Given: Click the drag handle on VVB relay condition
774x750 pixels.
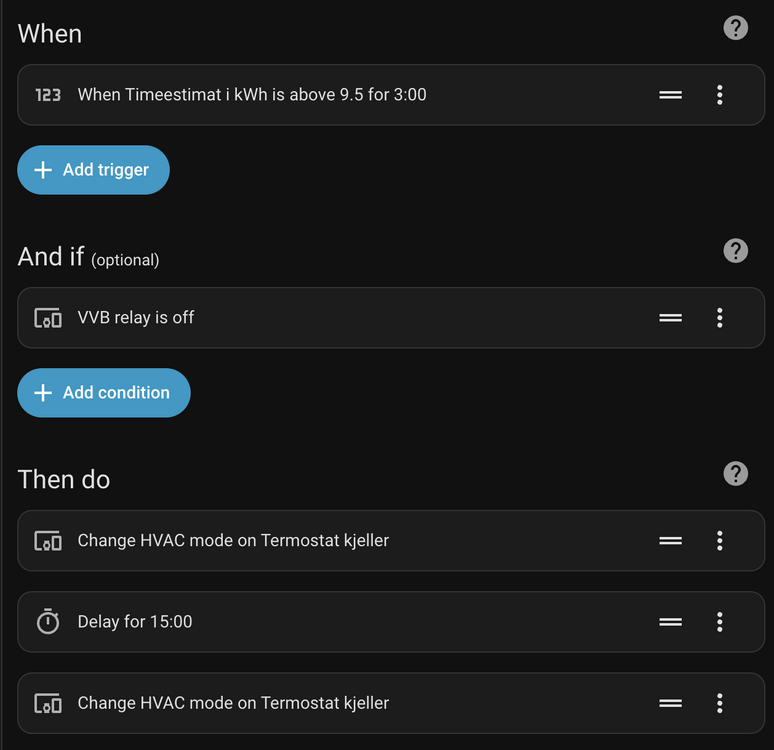Looking at the screenshot, I should pyautogui.click(x=670, y=318).
